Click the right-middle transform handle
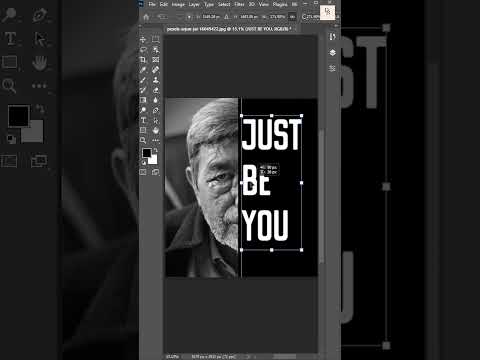 pyautogui.click(x=302, y=183)
